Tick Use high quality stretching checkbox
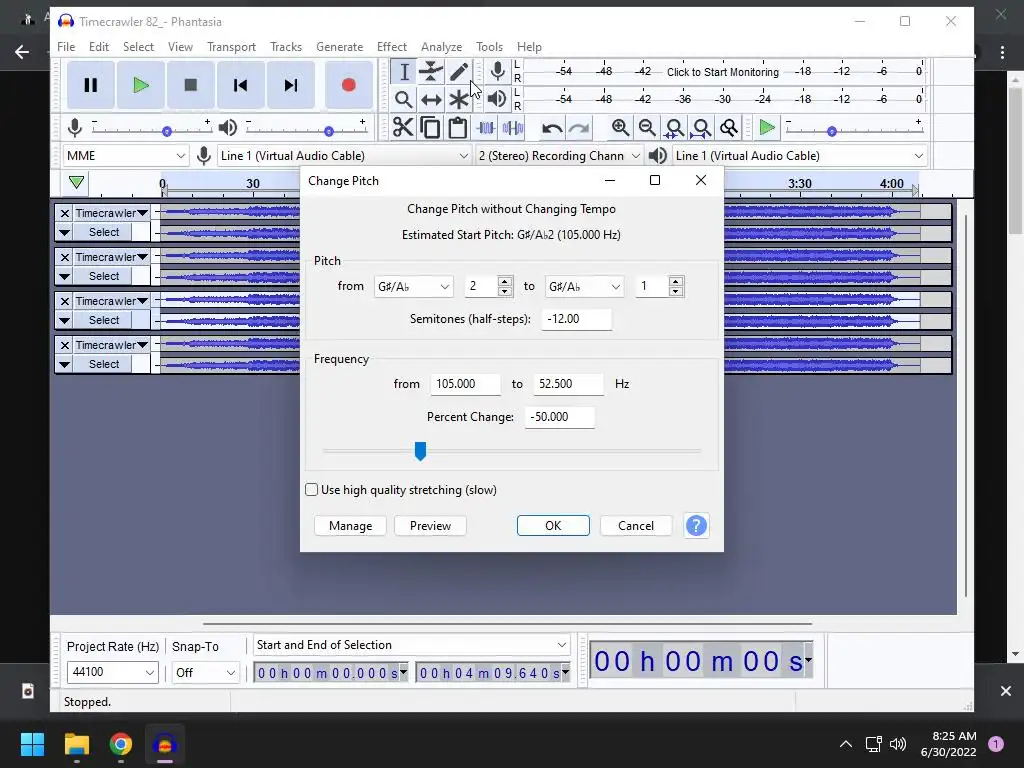 [312, 490]
